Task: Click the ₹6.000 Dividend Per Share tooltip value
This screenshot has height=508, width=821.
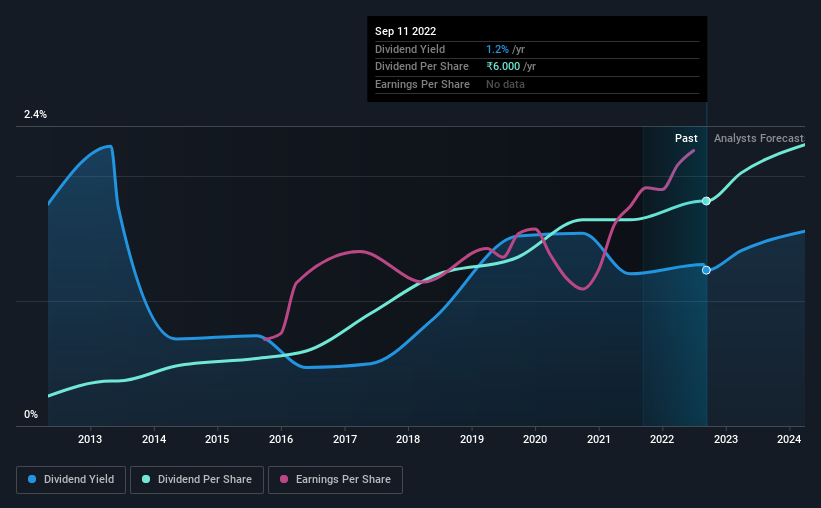Action: pos(503,67)
